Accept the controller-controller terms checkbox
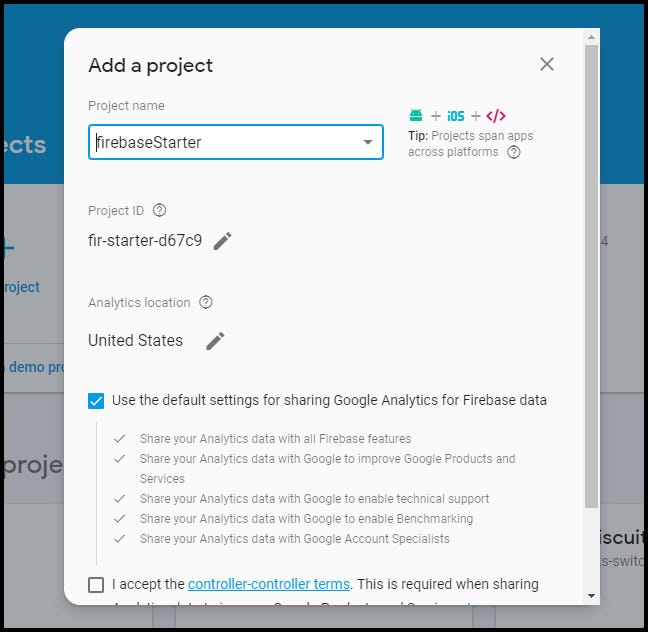648x632 pixels. tap(96, 585)
